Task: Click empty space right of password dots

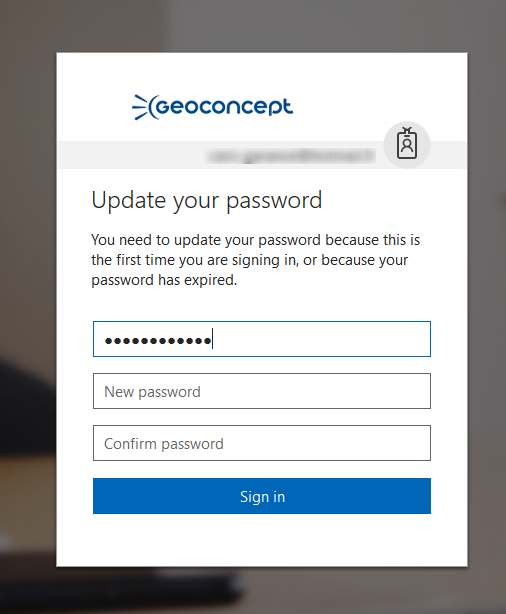Action: point(321,339)
